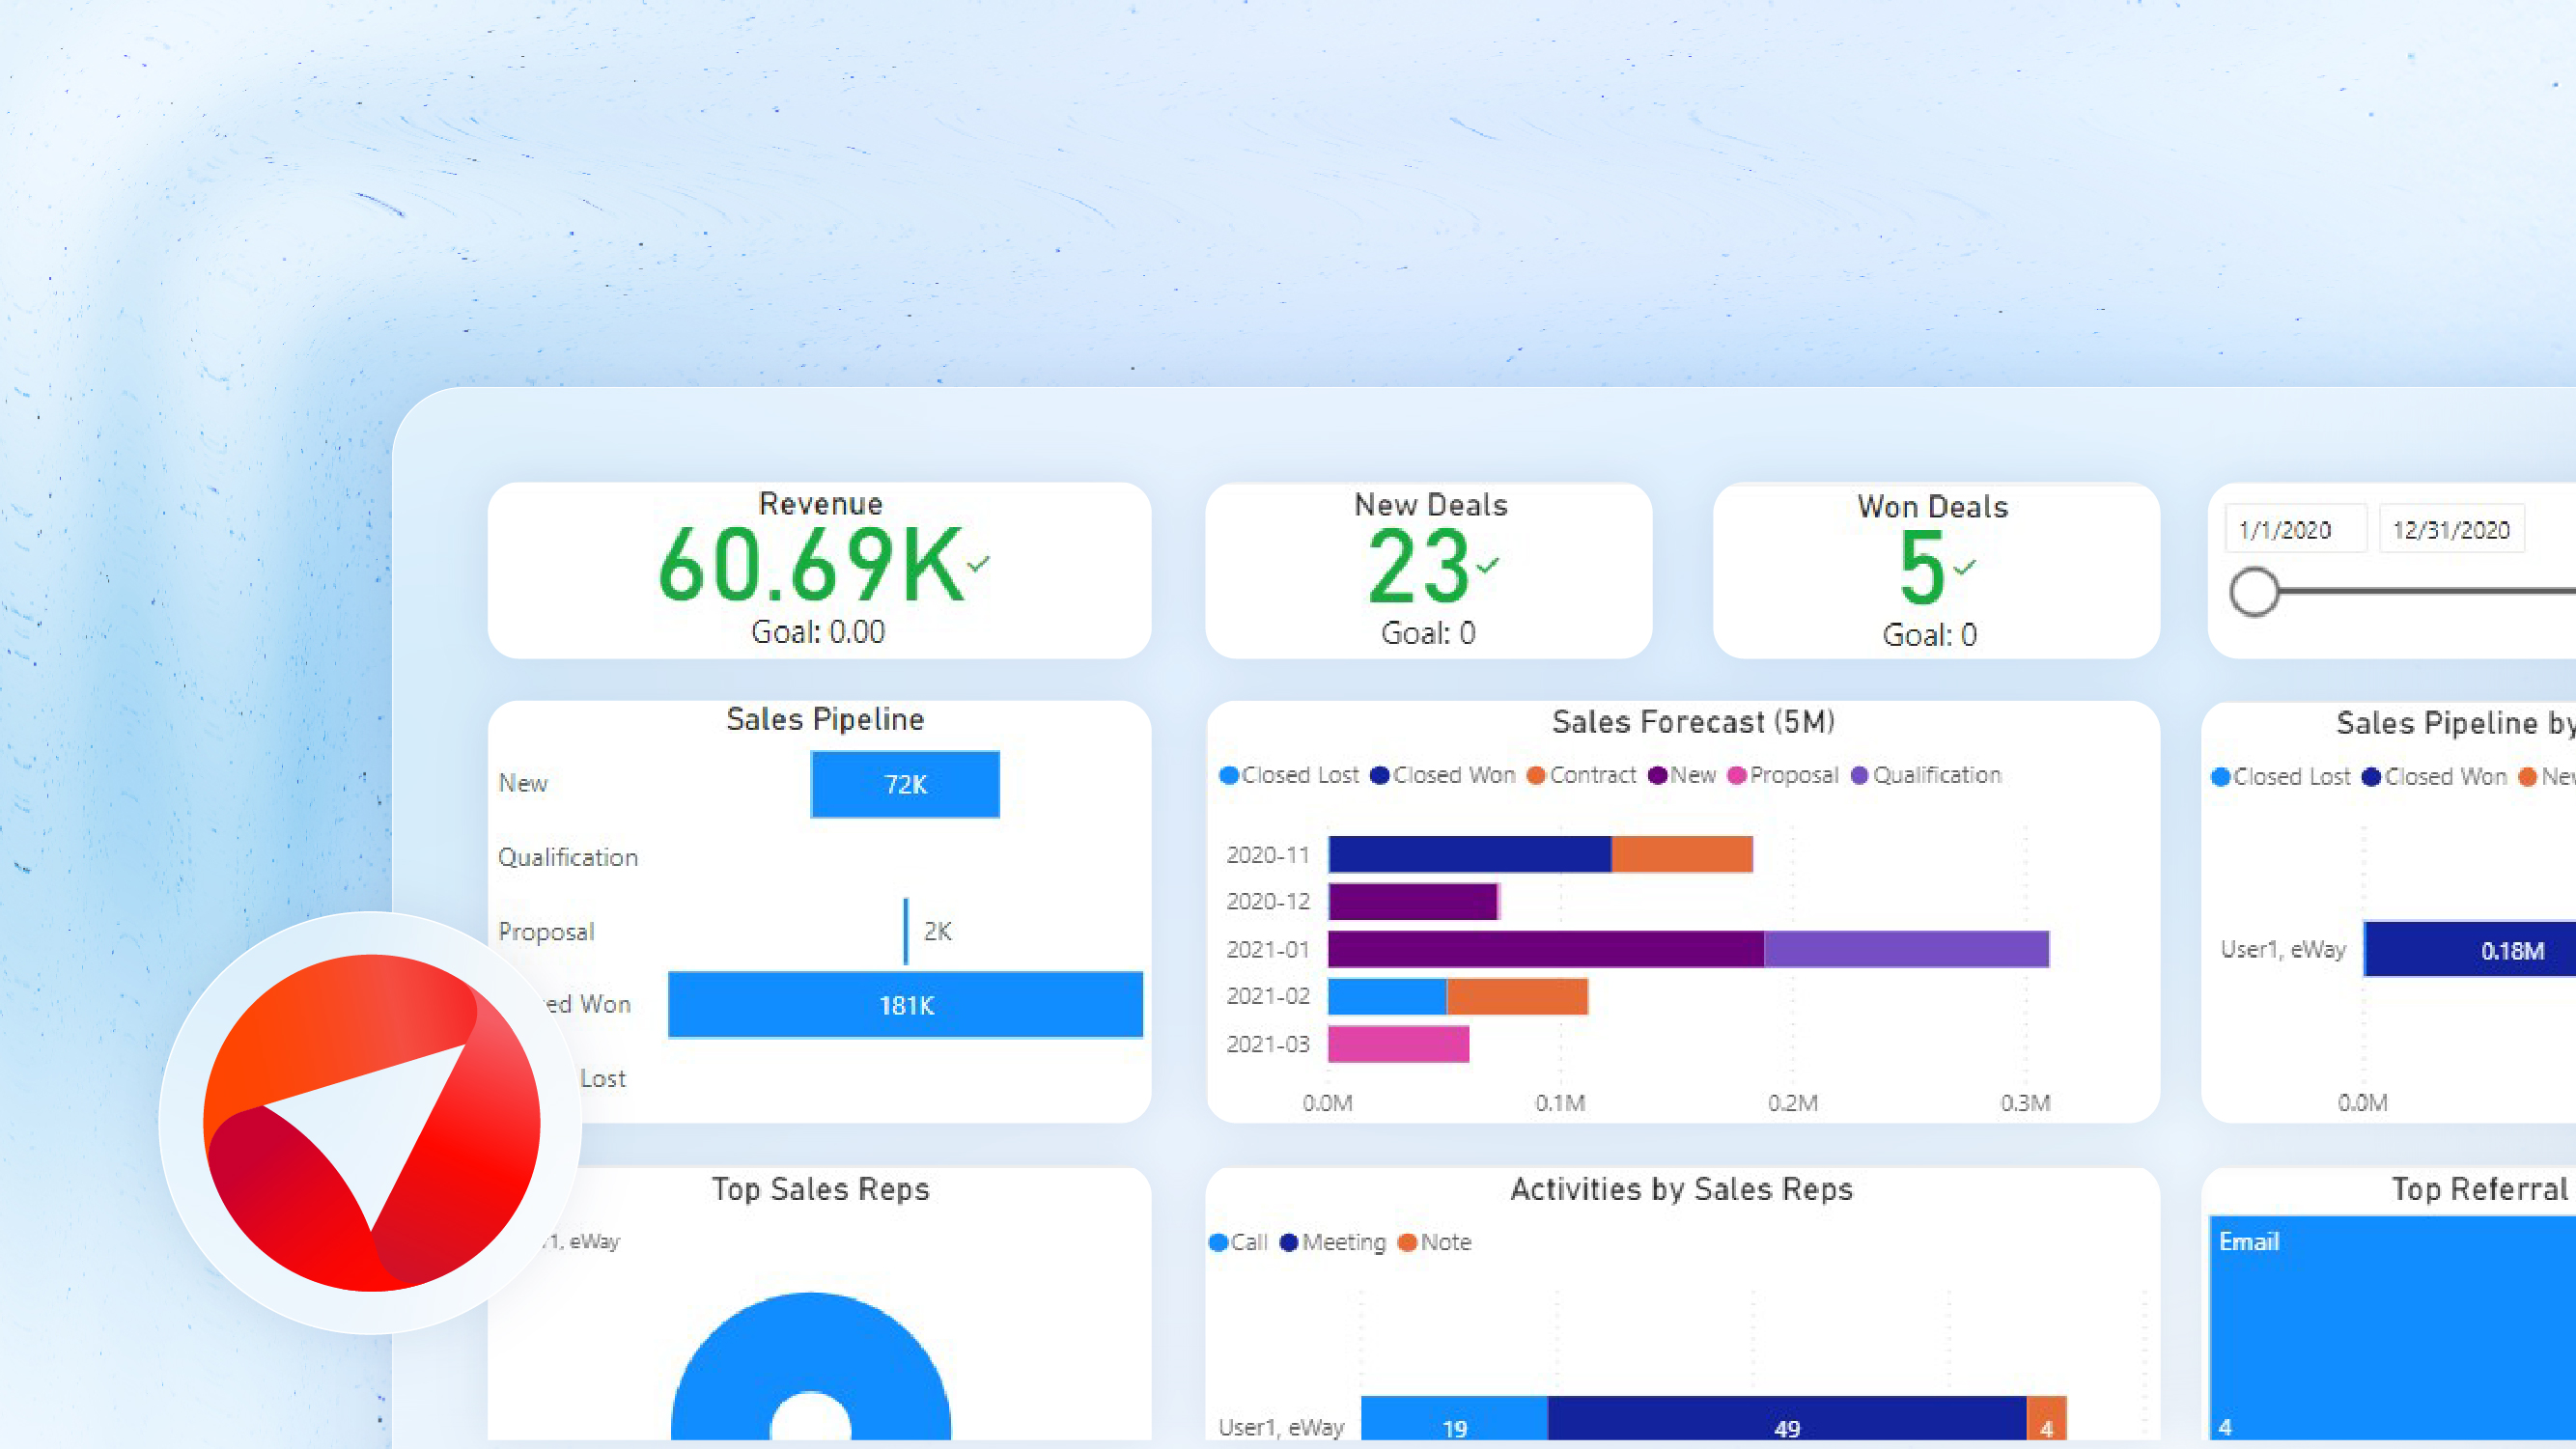Click the Sales Pipeline chart title
Viewport: 2576px width, 1449px height.
[x=825, y=719]
